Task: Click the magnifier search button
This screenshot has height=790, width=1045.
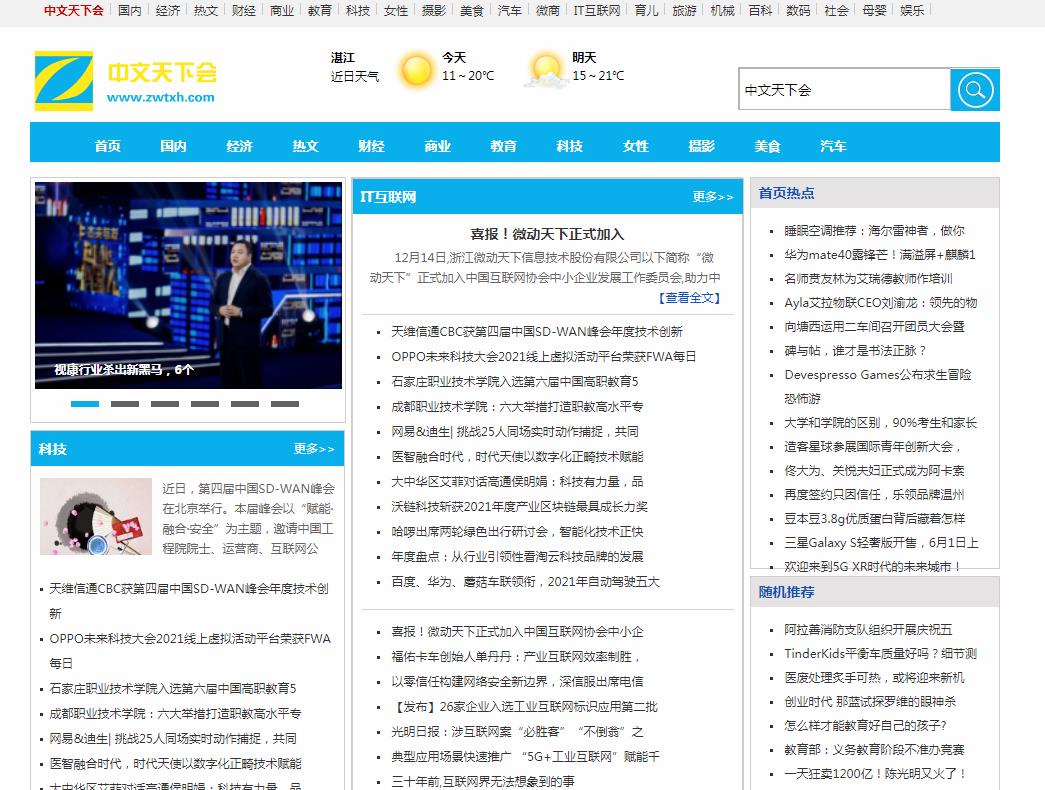Action: [974, 89]
